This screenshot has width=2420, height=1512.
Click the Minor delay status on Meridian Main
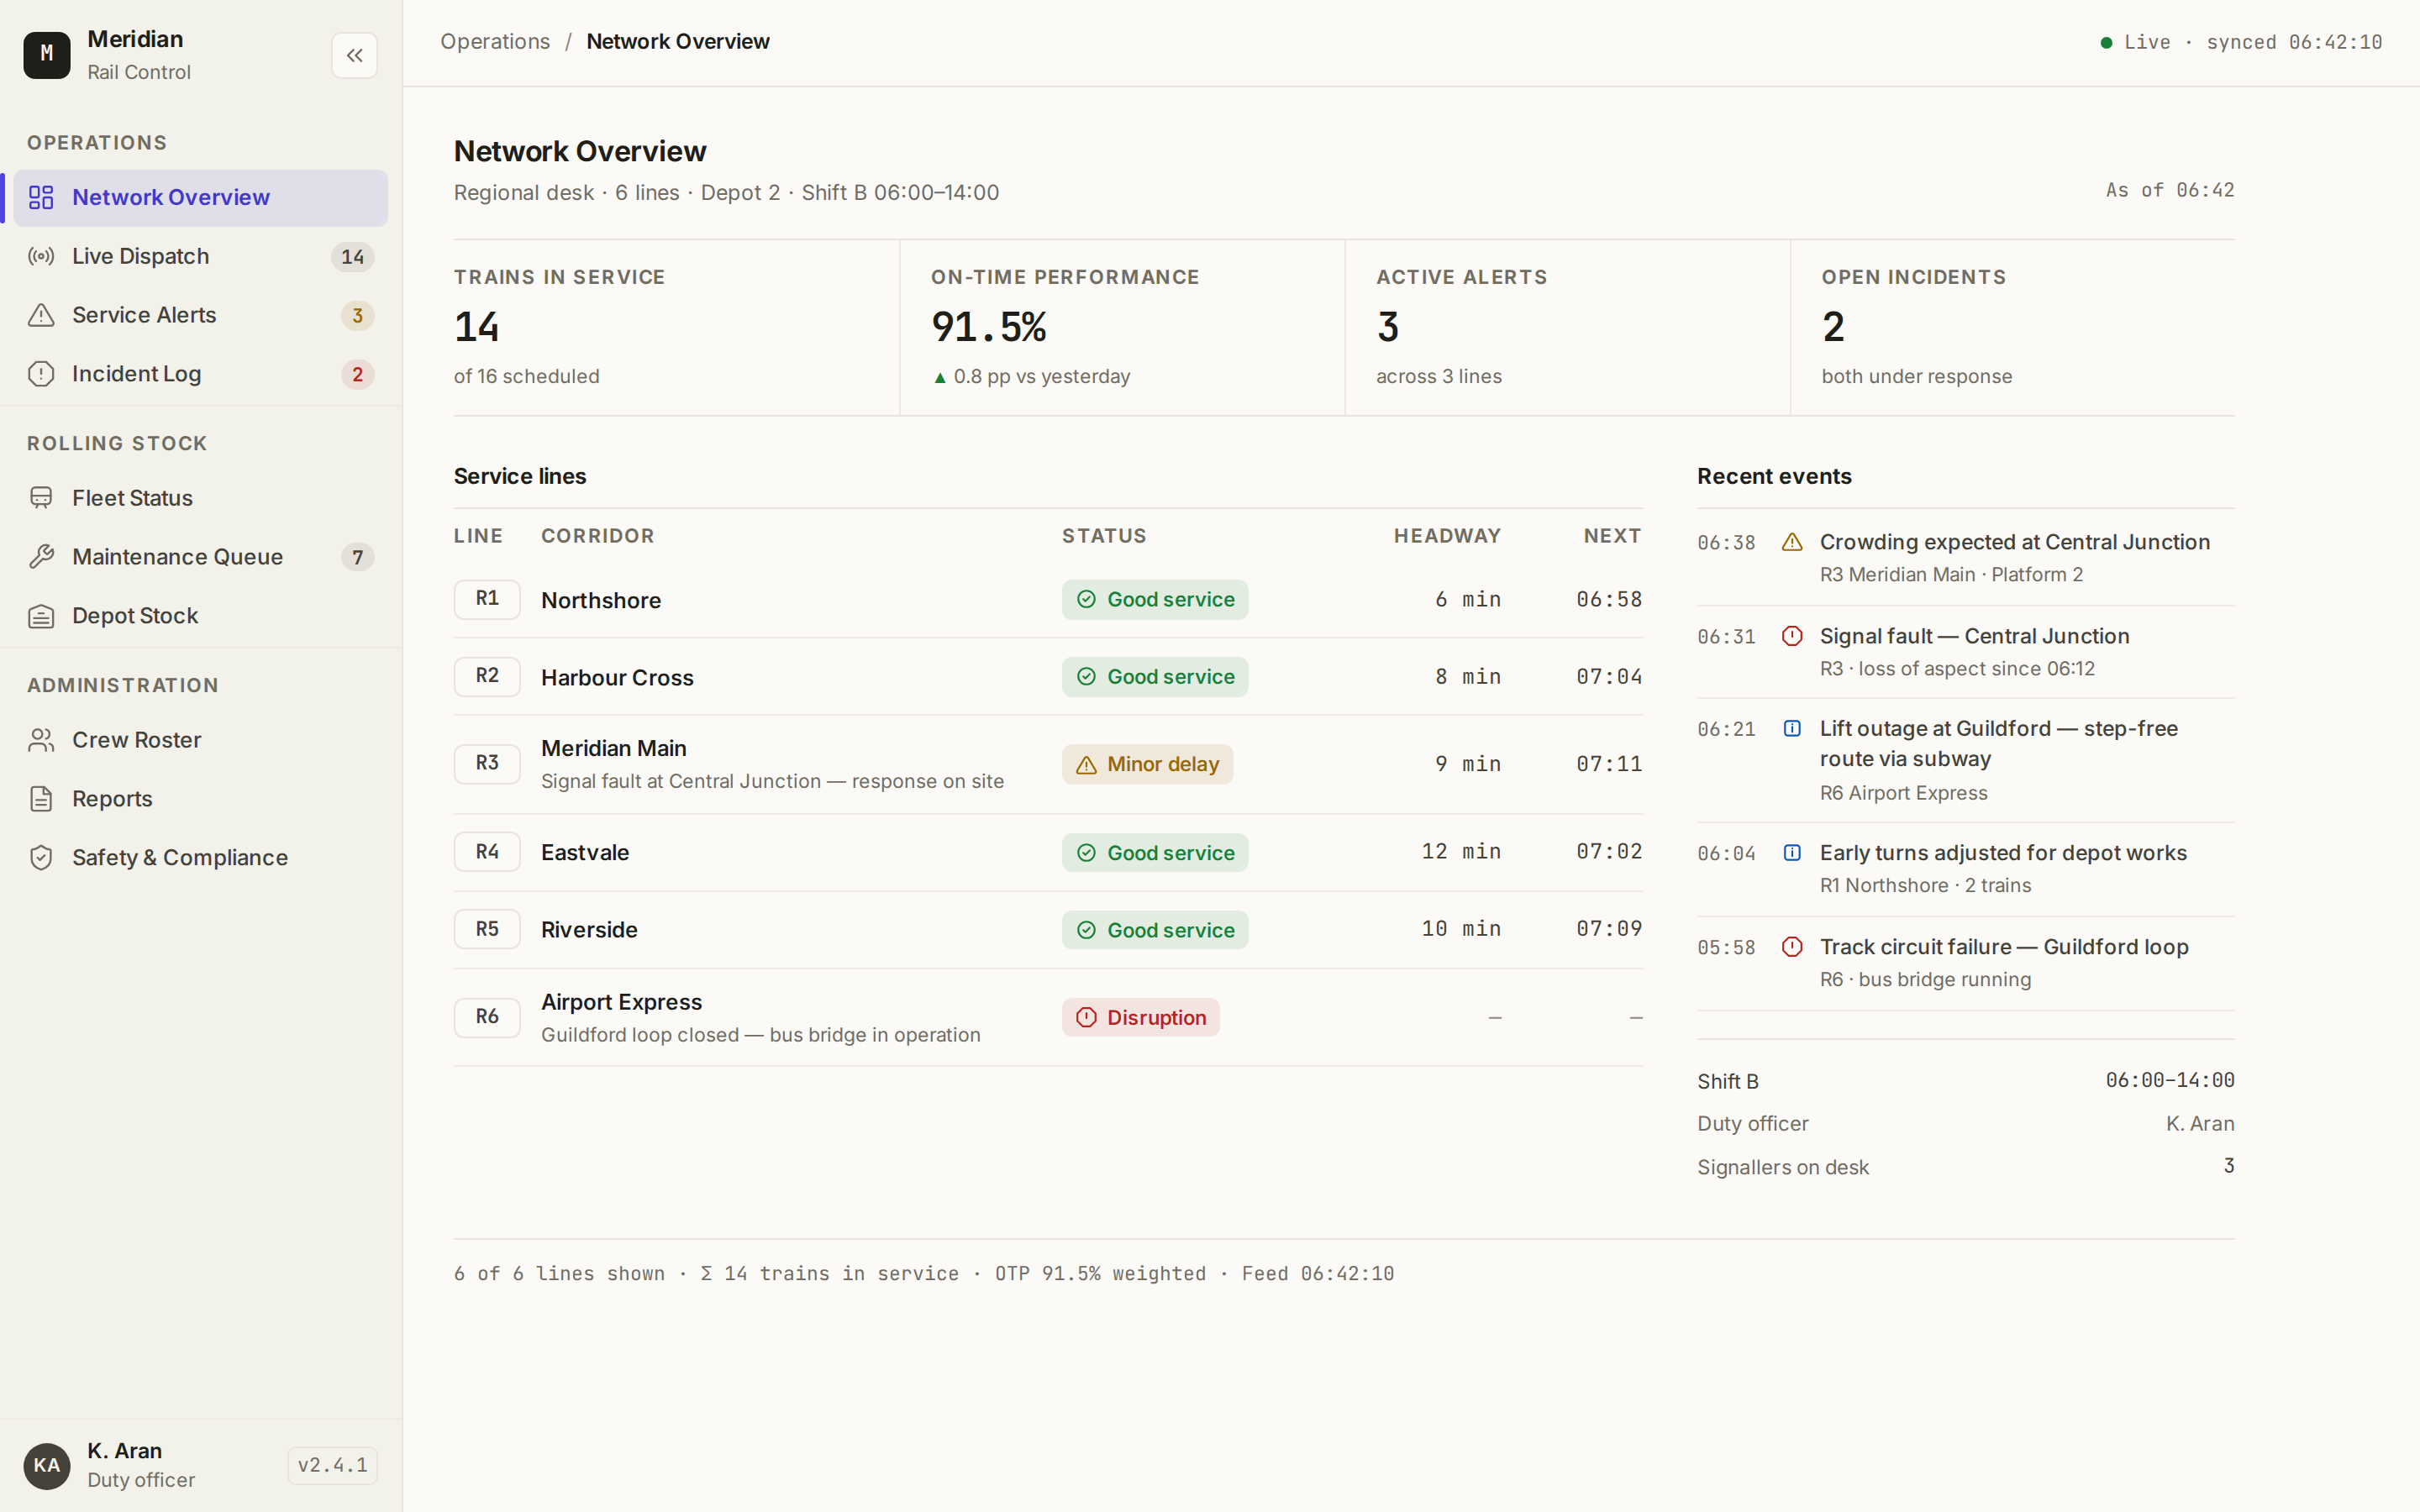click(1147, 764)
